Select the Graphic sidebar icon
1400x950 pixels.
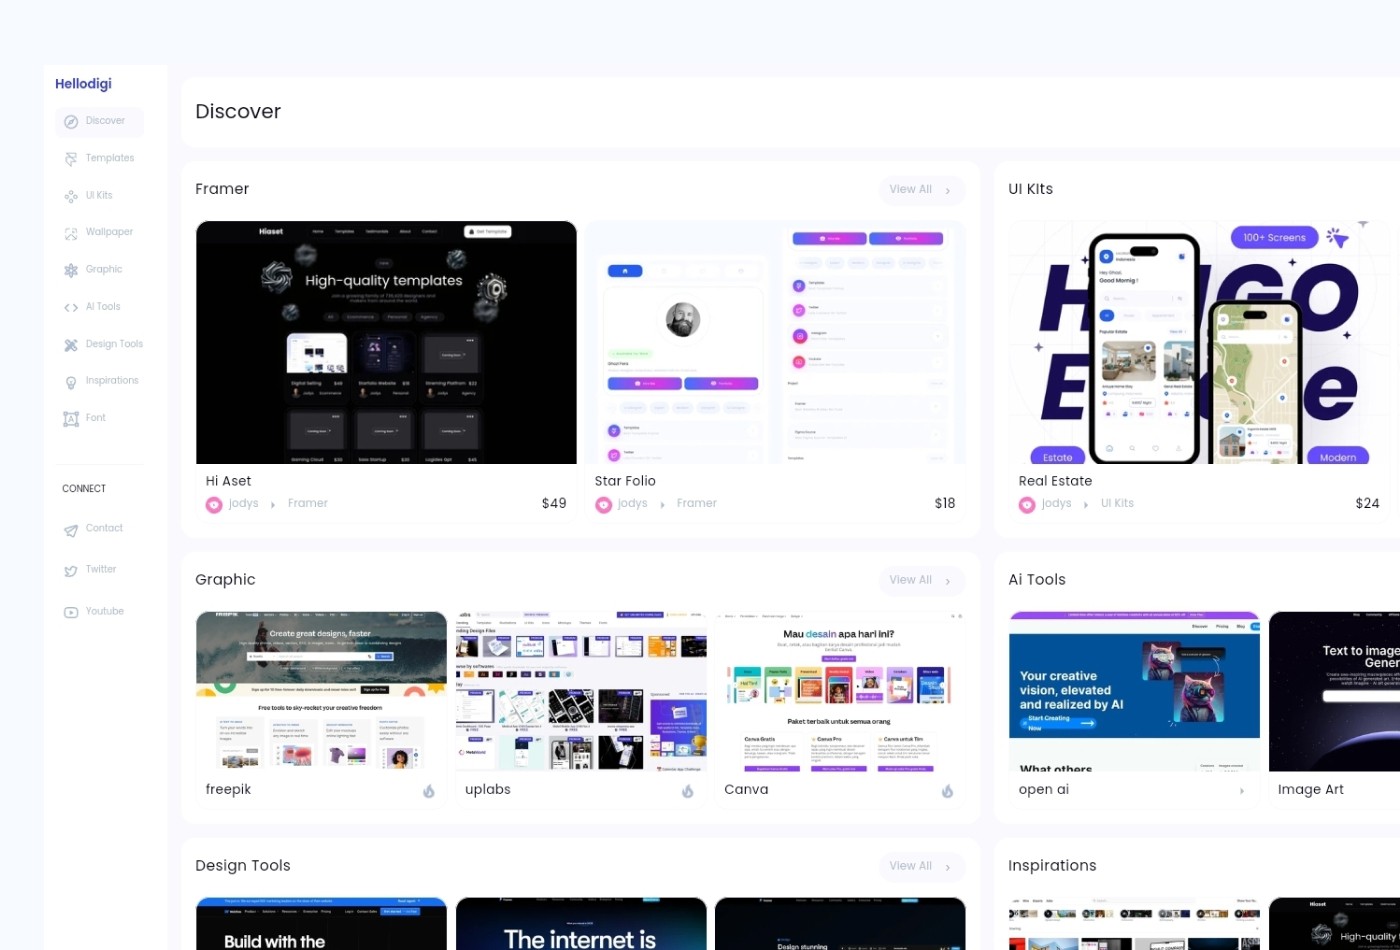tap(70, 268)
